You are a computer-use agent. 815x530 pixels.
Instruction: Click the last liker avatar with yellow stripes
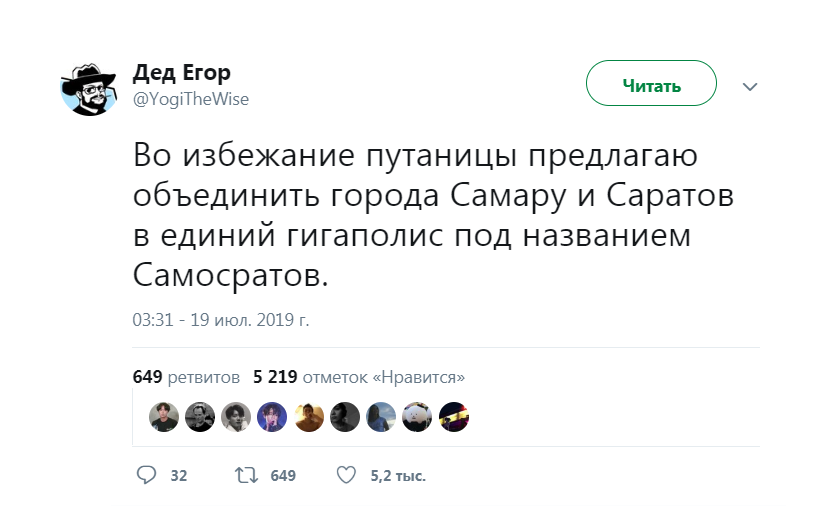[x=454, y=416]
